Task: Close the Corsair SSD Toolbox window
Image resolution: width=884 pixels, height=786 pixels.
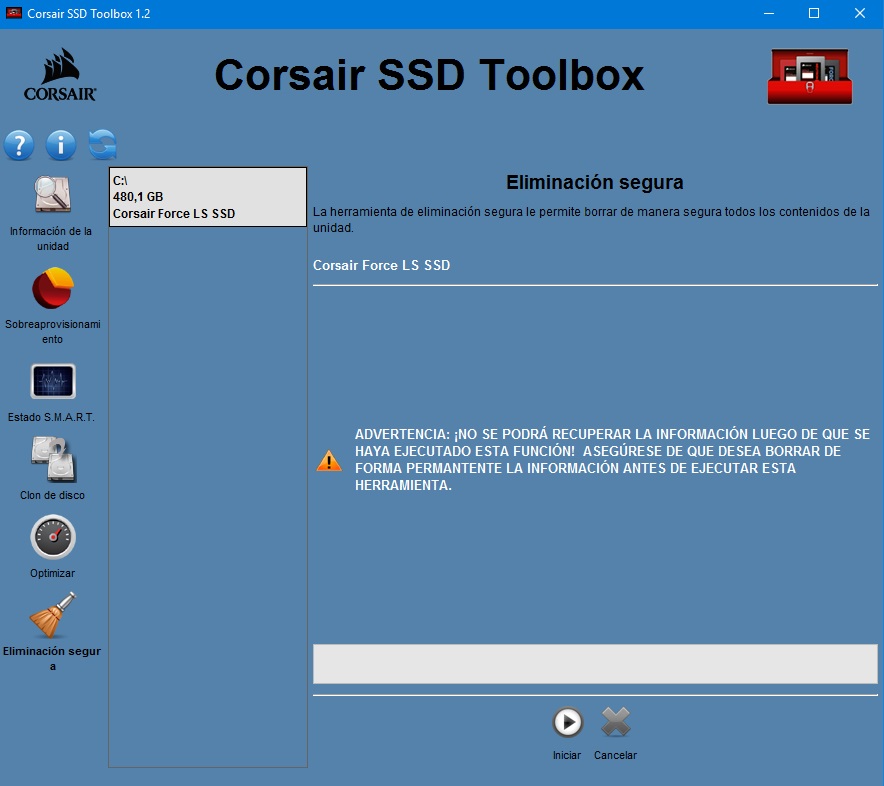Action: 860,14
